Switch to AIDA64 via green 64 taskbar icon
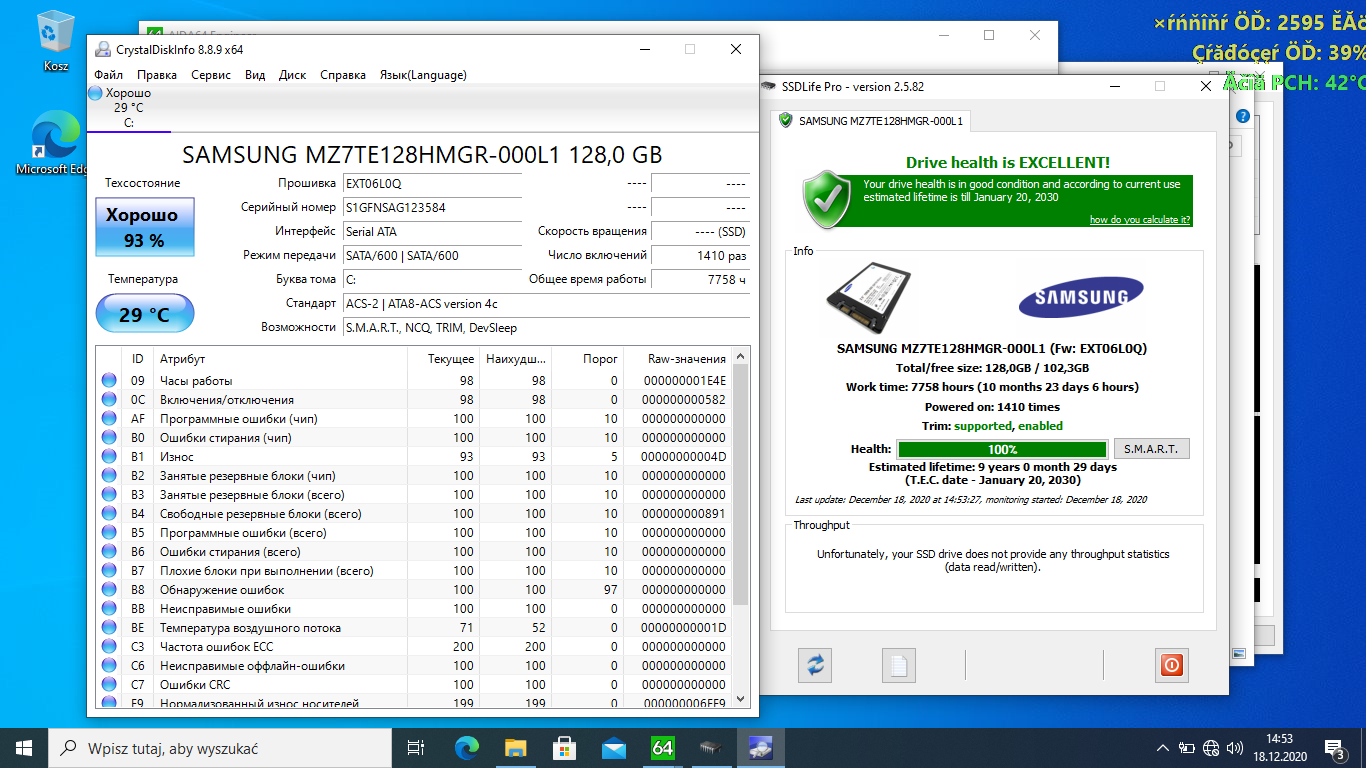Image resolution: width=1366 pixels, height=768 pixels. [662, 748]
